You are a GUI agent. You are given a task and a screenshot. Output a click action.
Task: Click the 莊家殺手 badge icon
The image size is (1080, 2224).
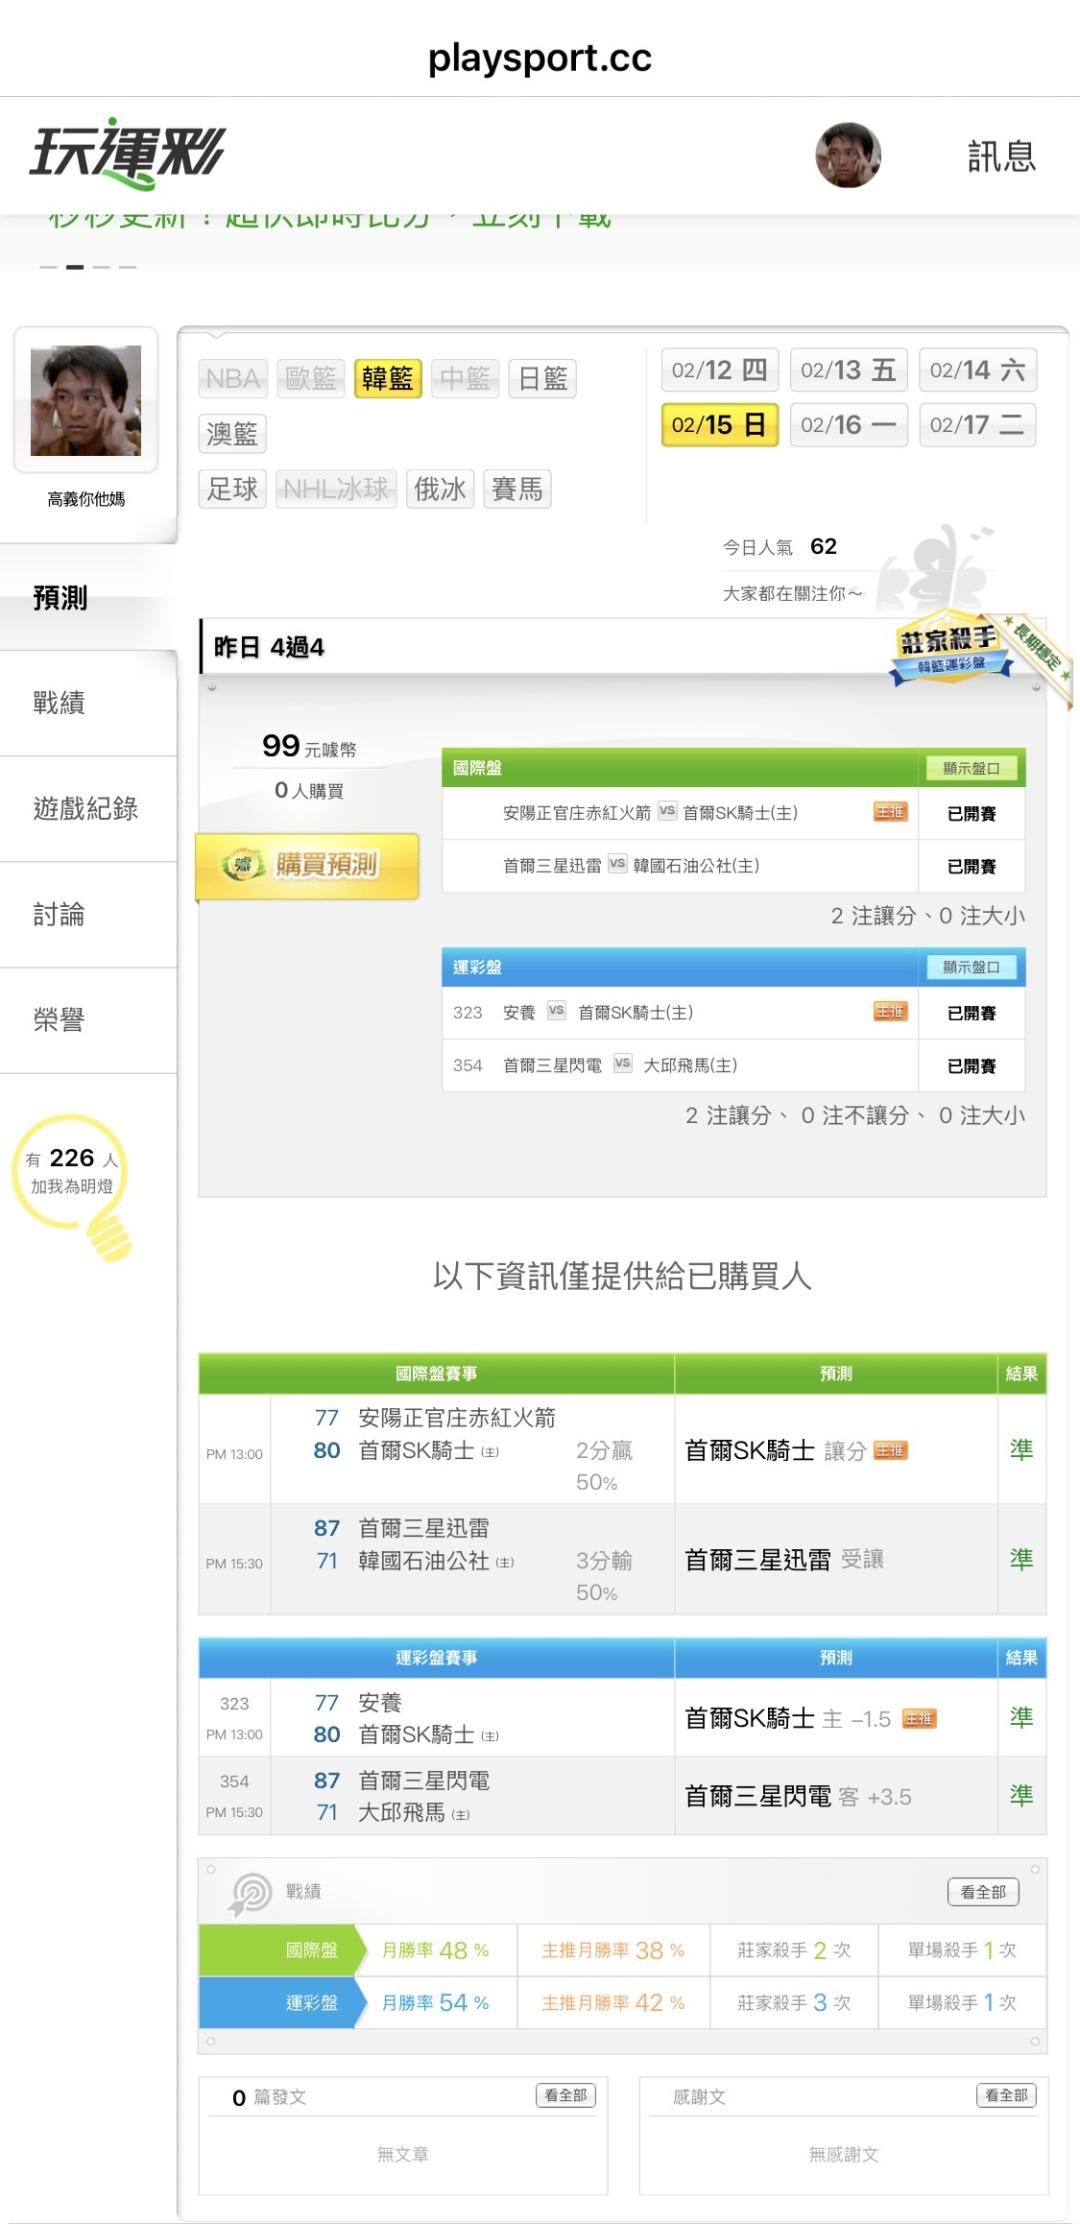click(x=950, y=647)
